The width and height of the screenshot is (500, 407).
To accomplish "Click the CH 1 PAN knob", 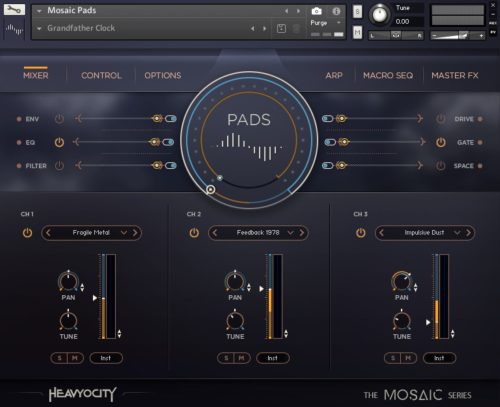I will (68, 281).
